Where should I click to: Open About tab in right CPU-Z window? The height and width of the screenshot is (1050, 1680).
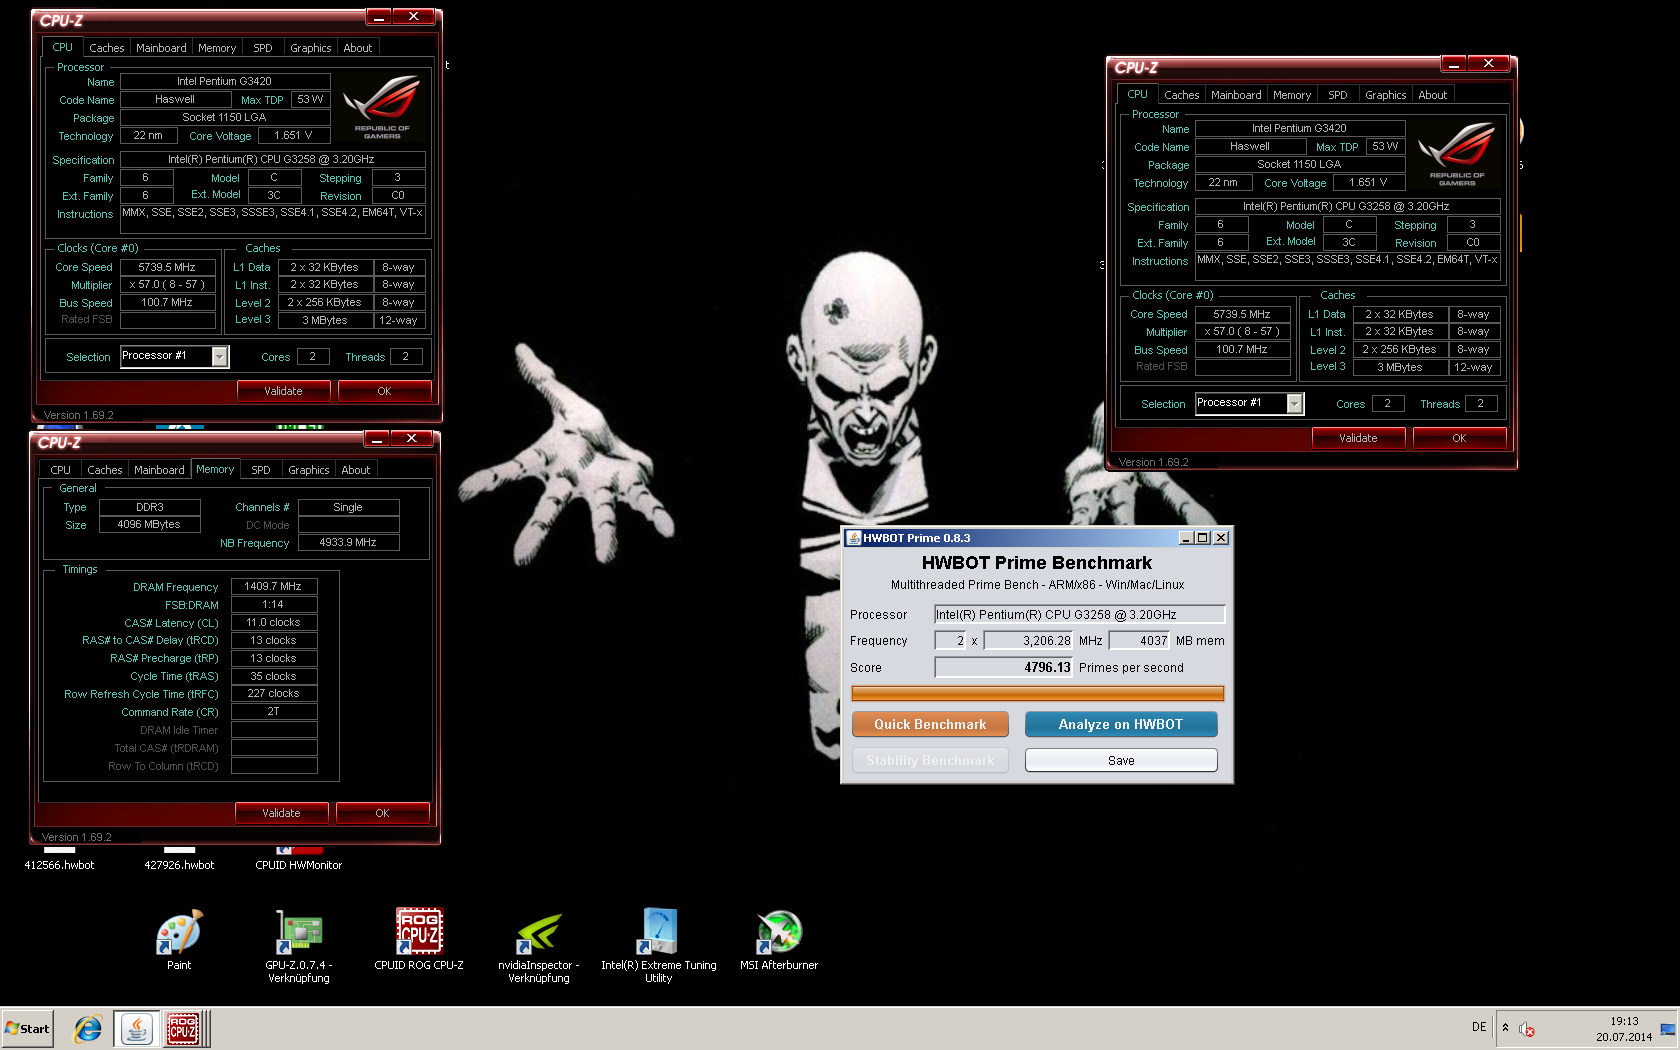(x=1433, y=95)
